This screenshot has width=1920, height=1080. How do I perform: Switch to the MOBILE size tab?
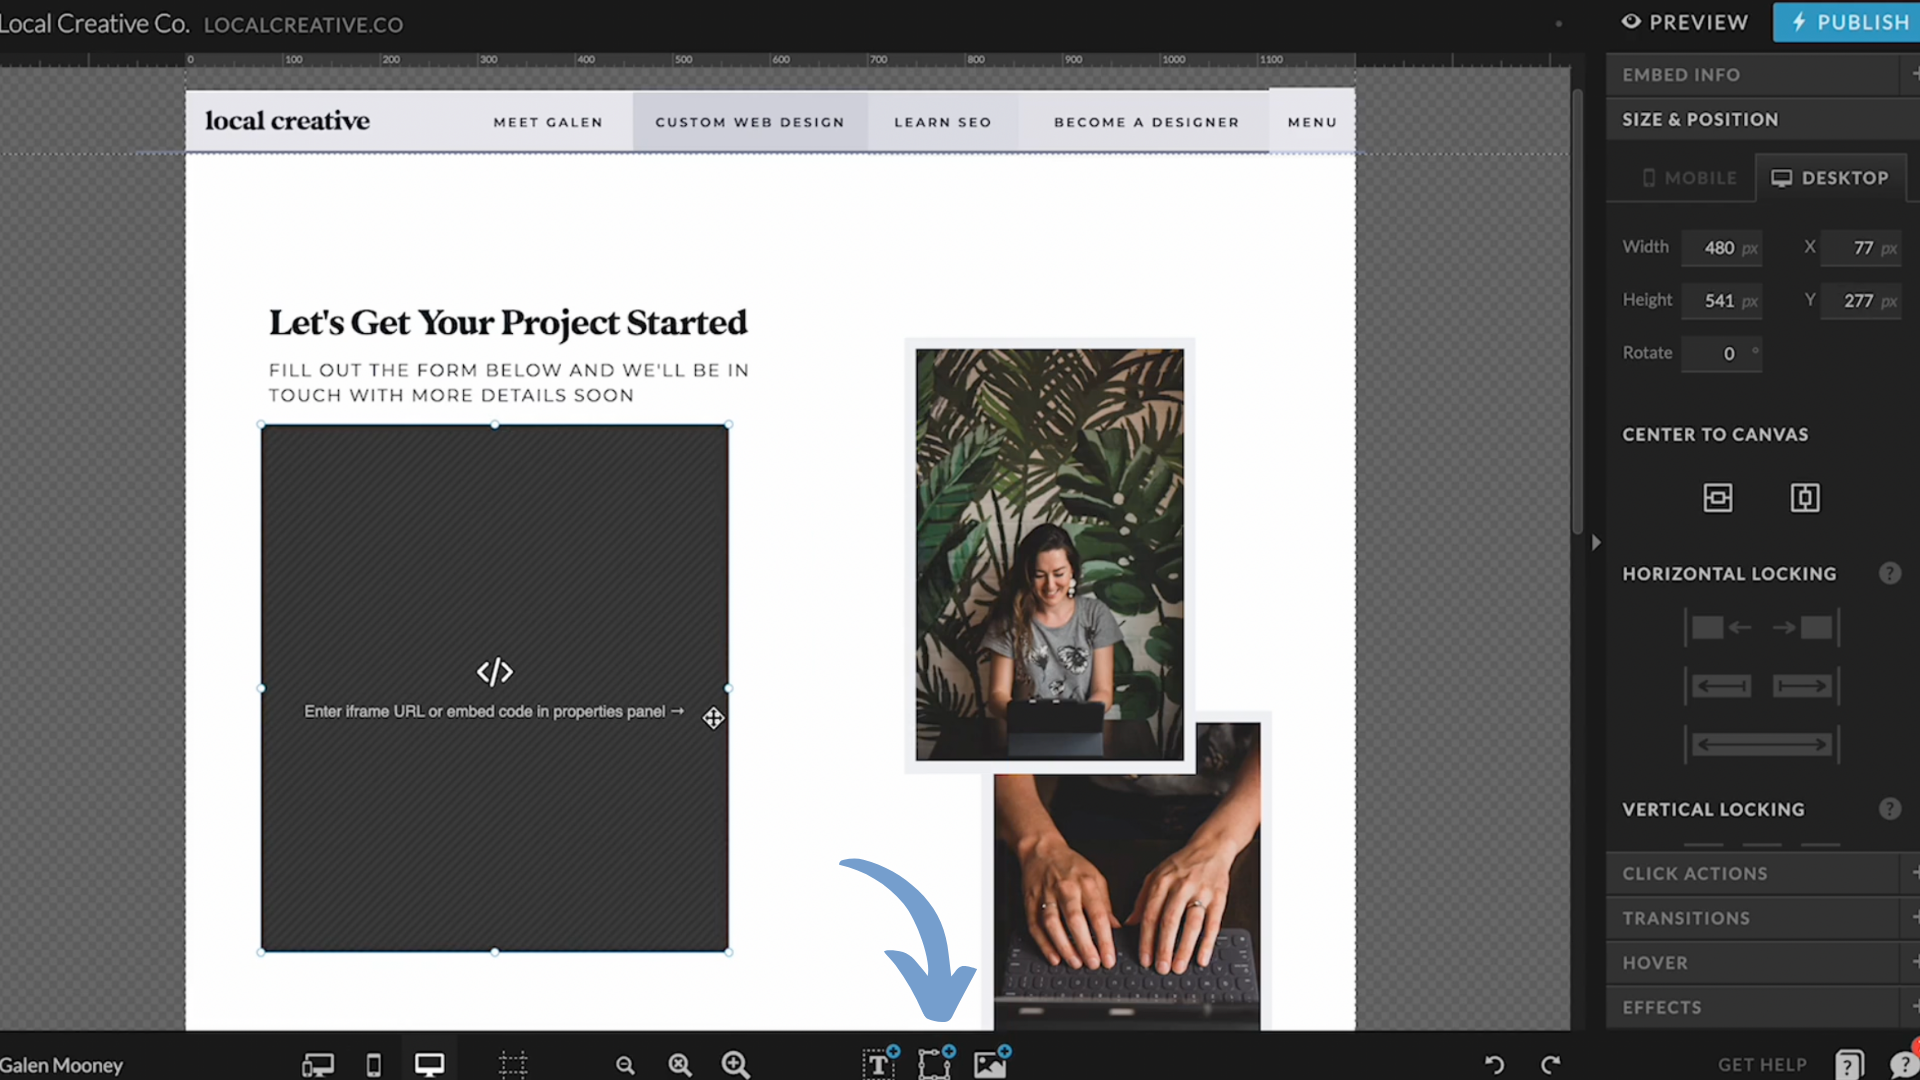coord(1689,177)
